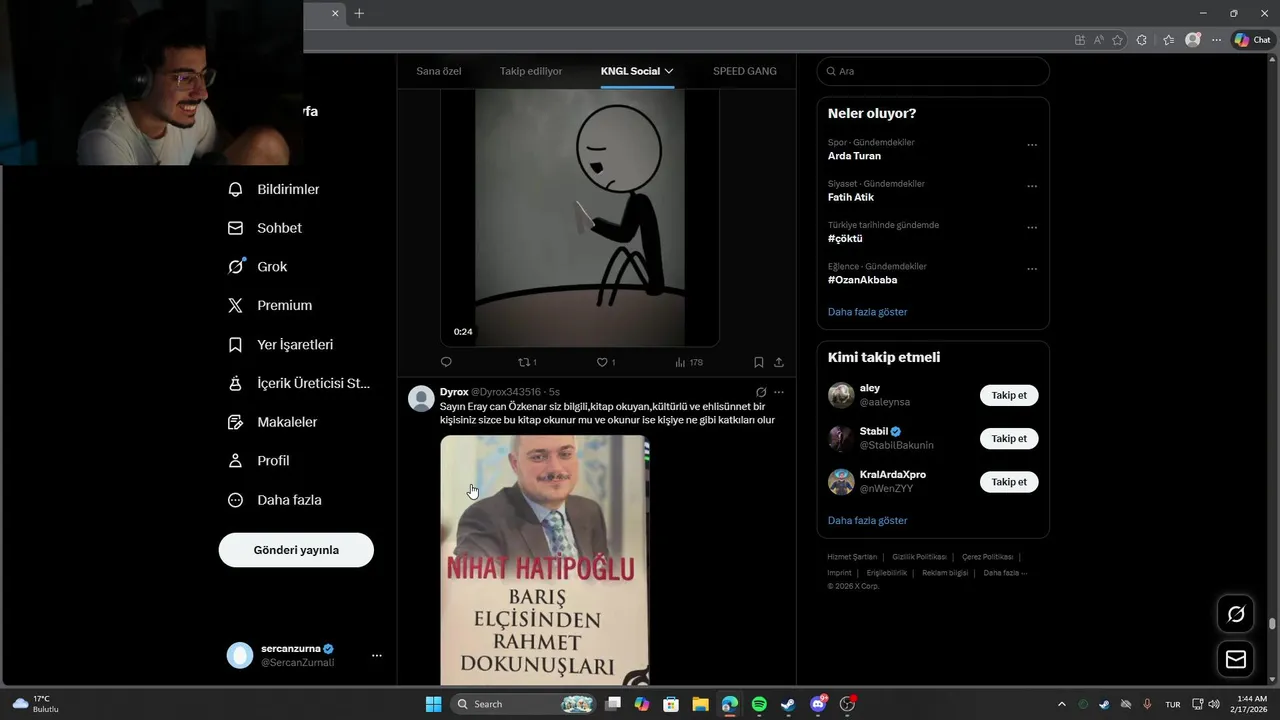Open the Daha fazla sidebar menu

[274, 500]
